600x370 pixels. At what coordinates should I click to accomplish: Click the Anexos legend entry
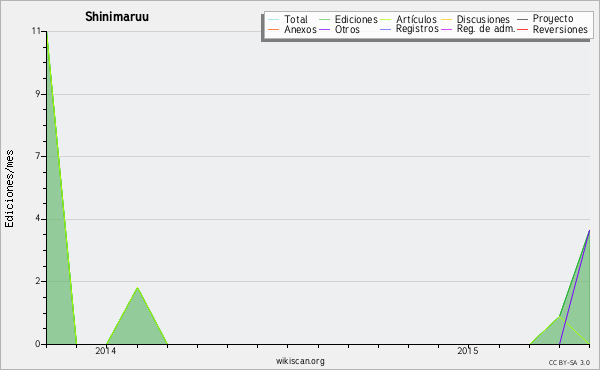click(x=292, y=29)
